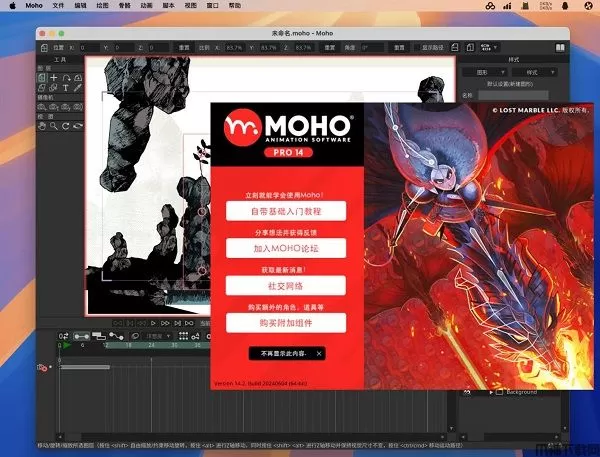Expand the Background layer triangle
The height and width of the screenshot is (457, 600).
tap(492, 393)
